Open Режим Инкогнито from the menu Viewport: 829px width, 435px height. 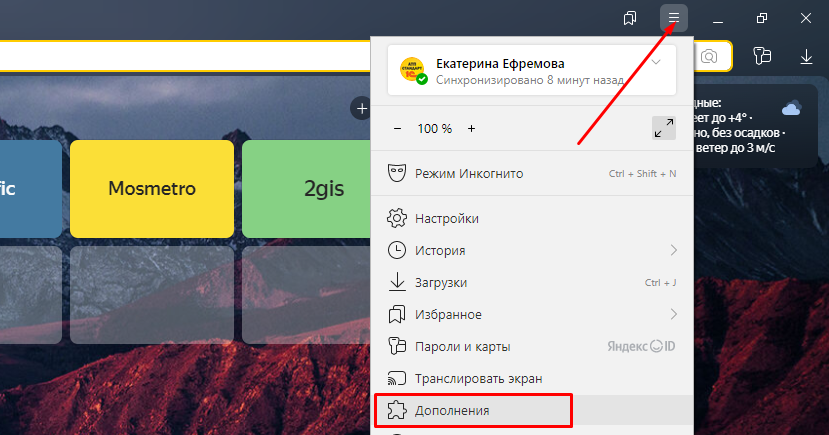[x=469, y=174]
